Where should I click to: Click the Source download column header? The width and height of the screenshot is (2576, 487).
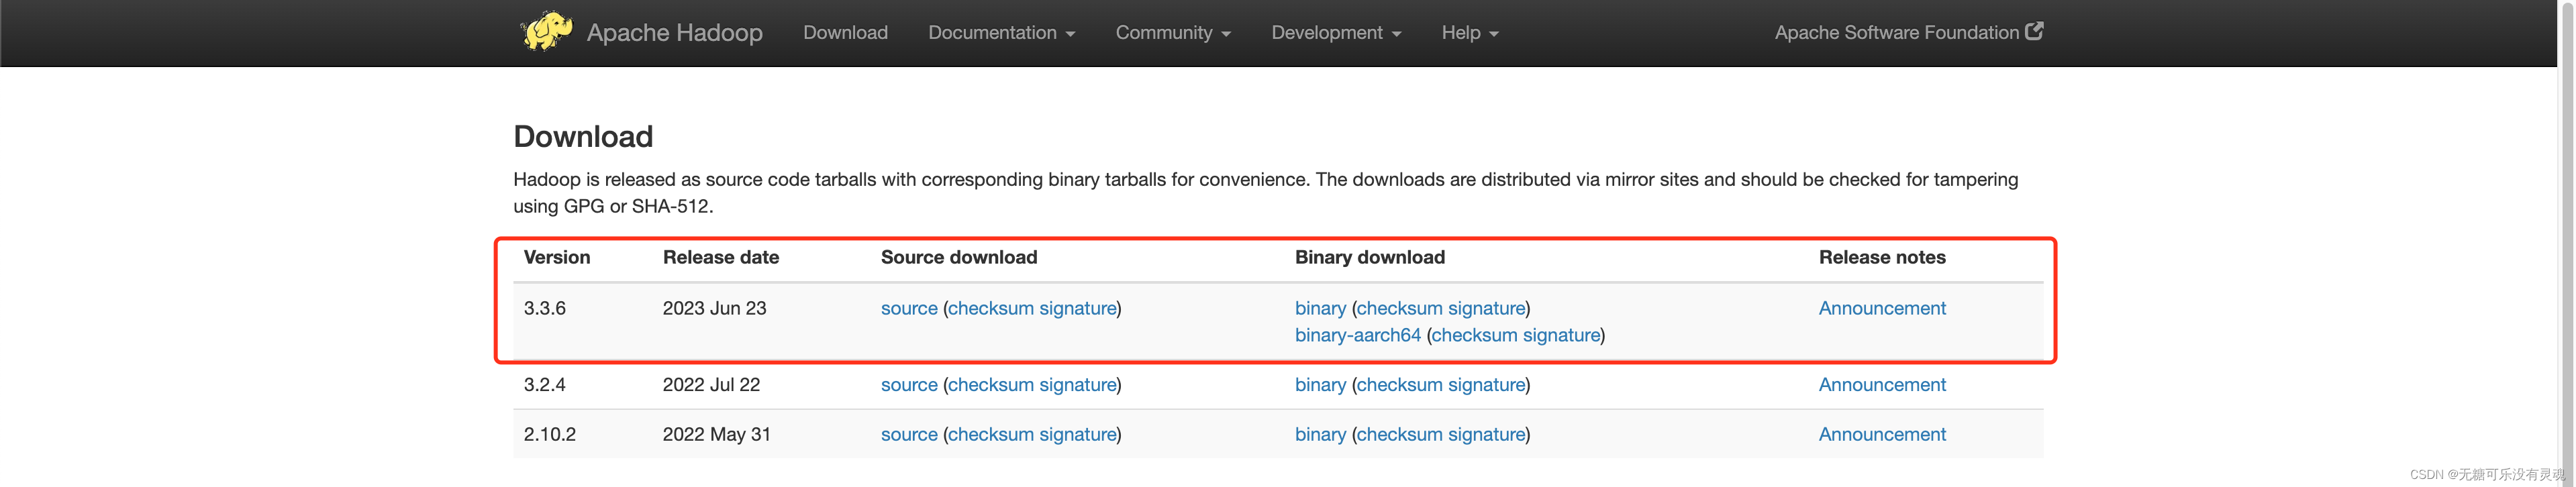click(x=958, y=257)
